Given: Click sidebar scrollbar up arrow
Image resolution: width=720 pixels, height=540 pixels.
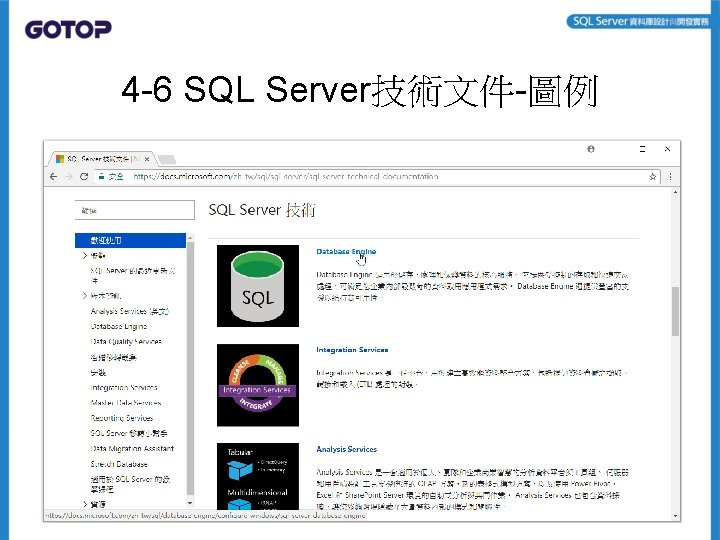Looking at the screenshot, I should tap(190, 238).
